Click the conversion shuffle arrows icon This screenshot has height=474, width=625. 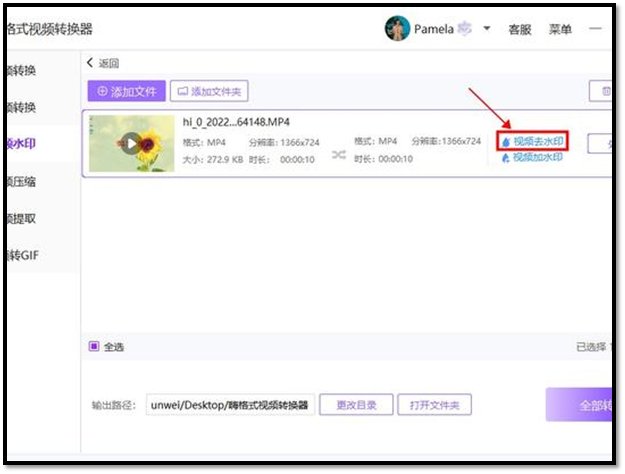click(x=338, y=155)
